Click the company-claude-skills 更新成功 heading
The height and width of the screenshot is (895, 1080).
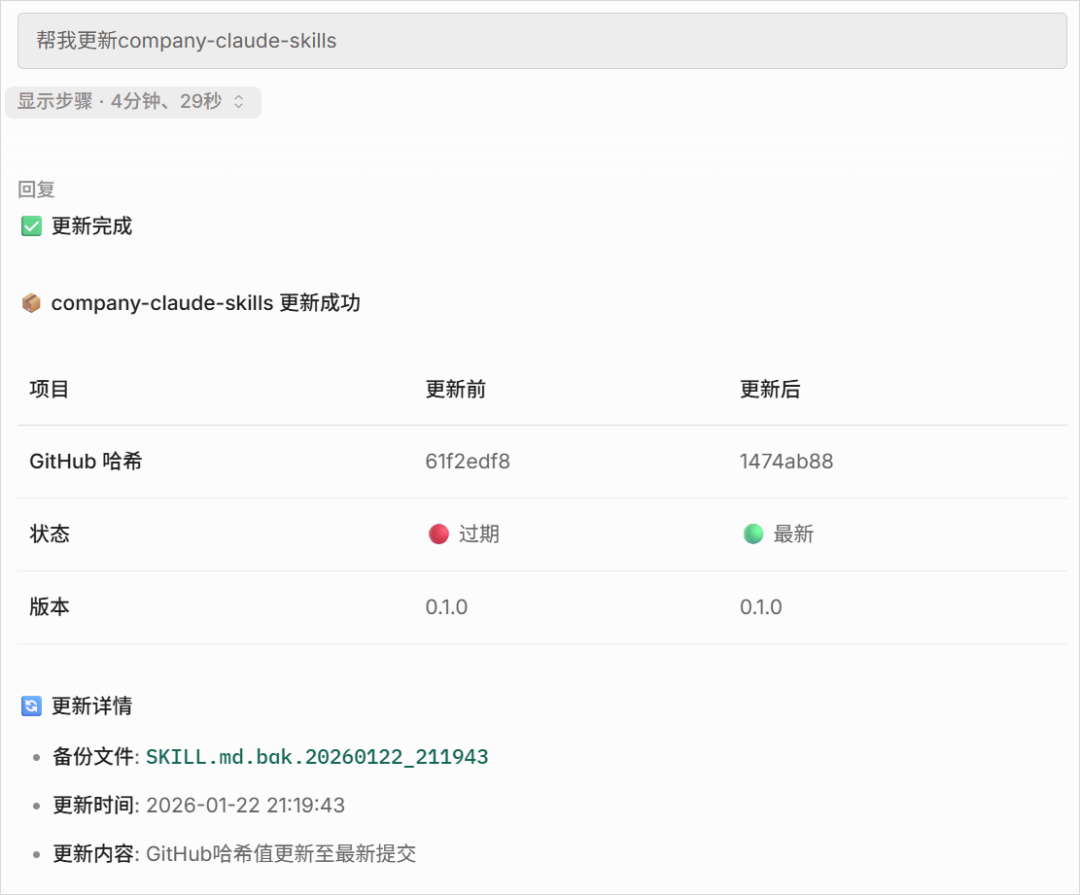205,302
